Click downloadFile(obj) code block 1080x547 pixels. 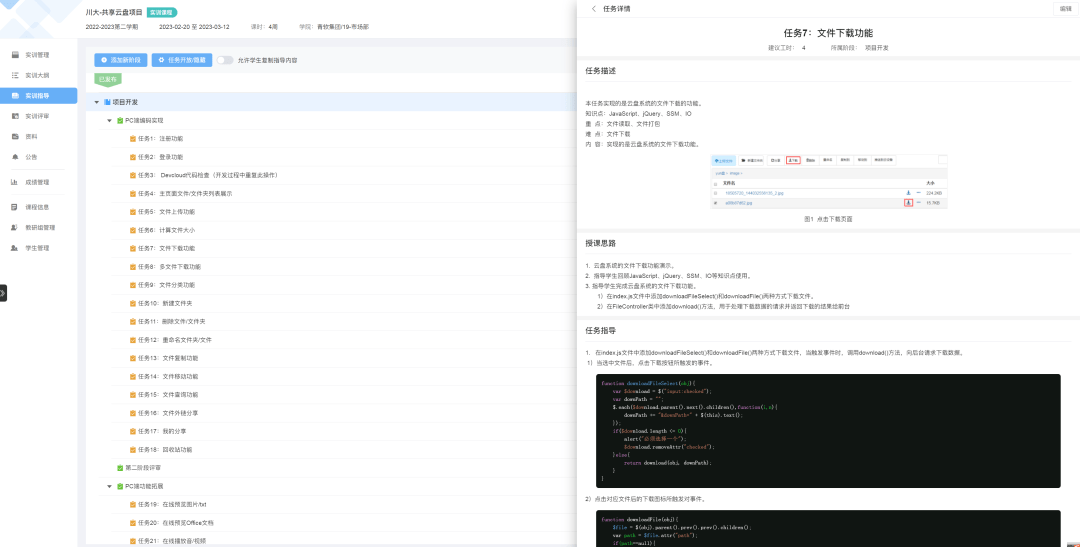(828, 528)
